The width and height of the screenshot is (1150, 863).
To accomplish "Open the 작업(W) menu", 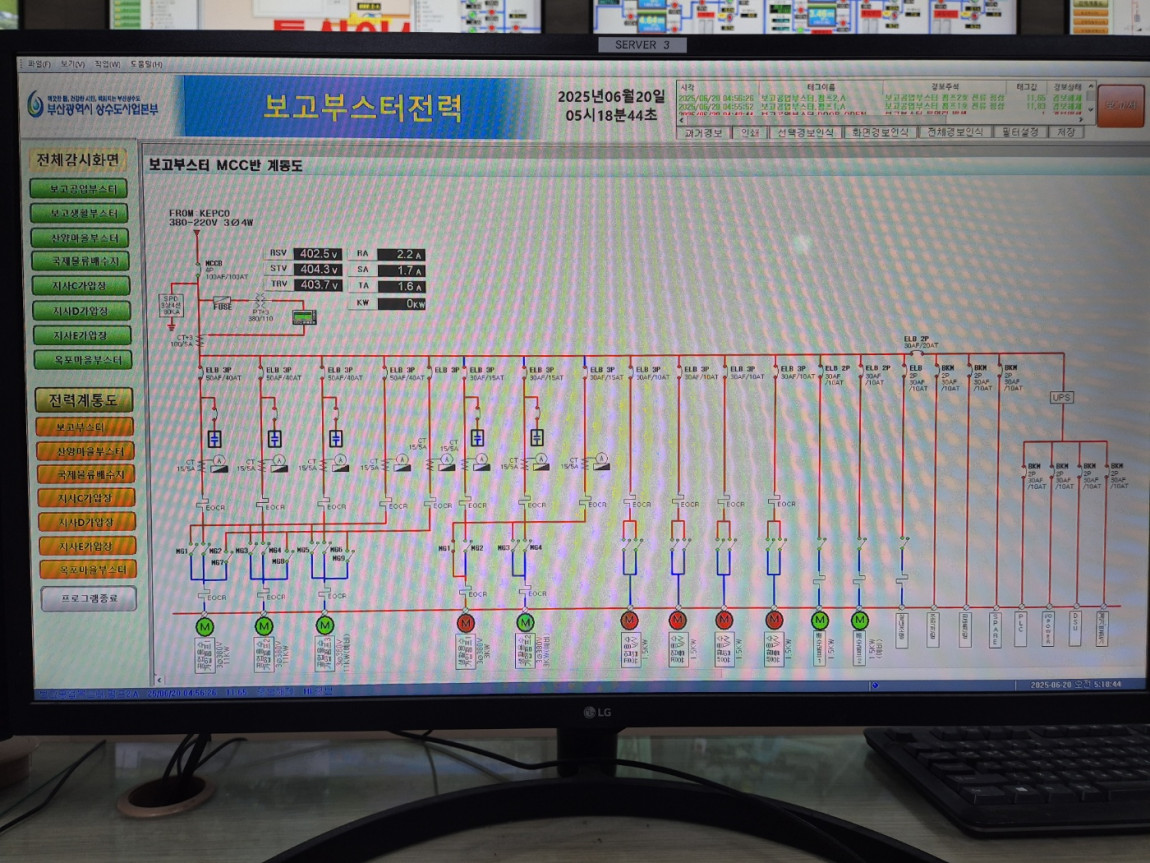I will 107,65.
